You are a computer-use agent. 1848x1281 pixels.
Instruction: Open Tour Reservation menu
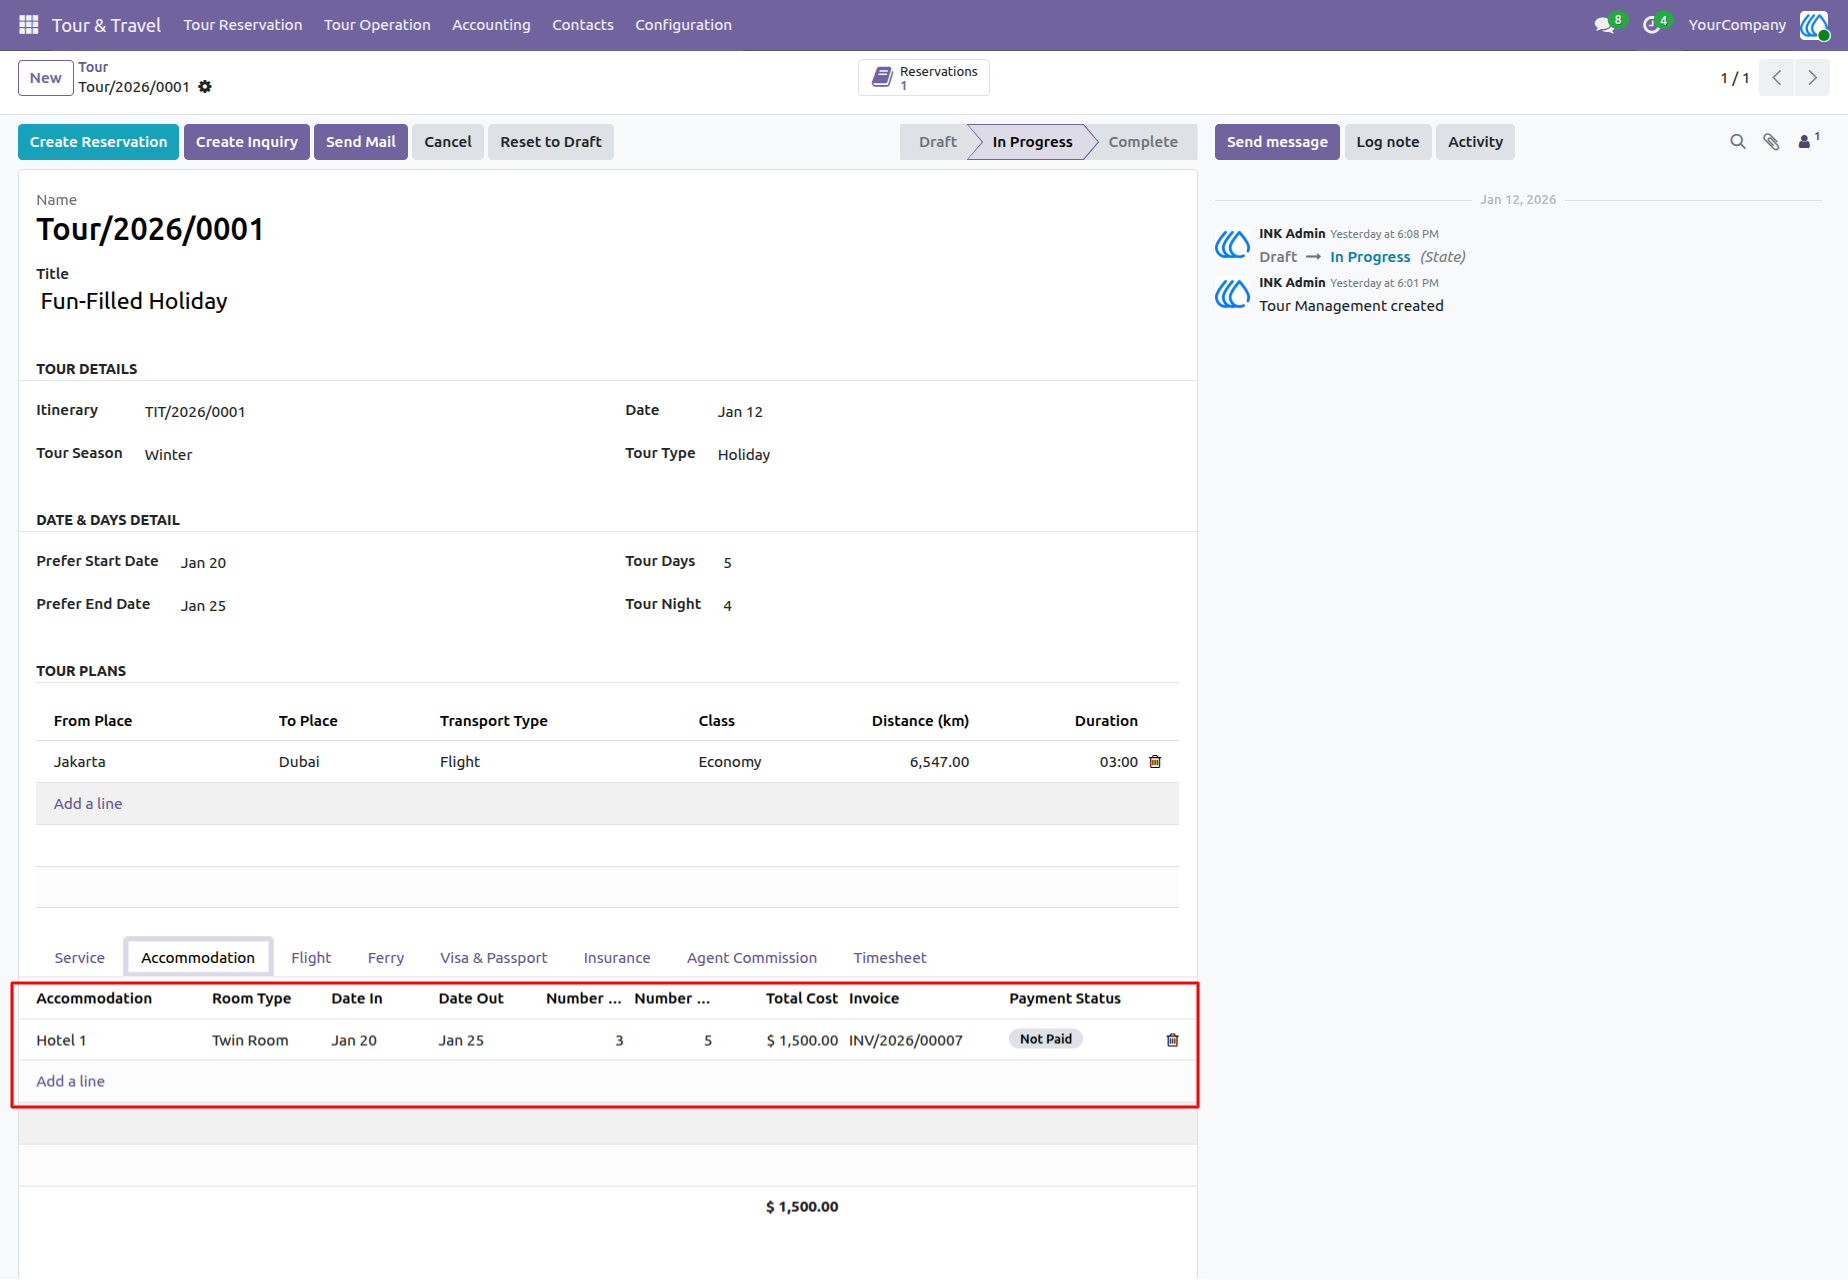pyautogui.click(x=243, y=25)
